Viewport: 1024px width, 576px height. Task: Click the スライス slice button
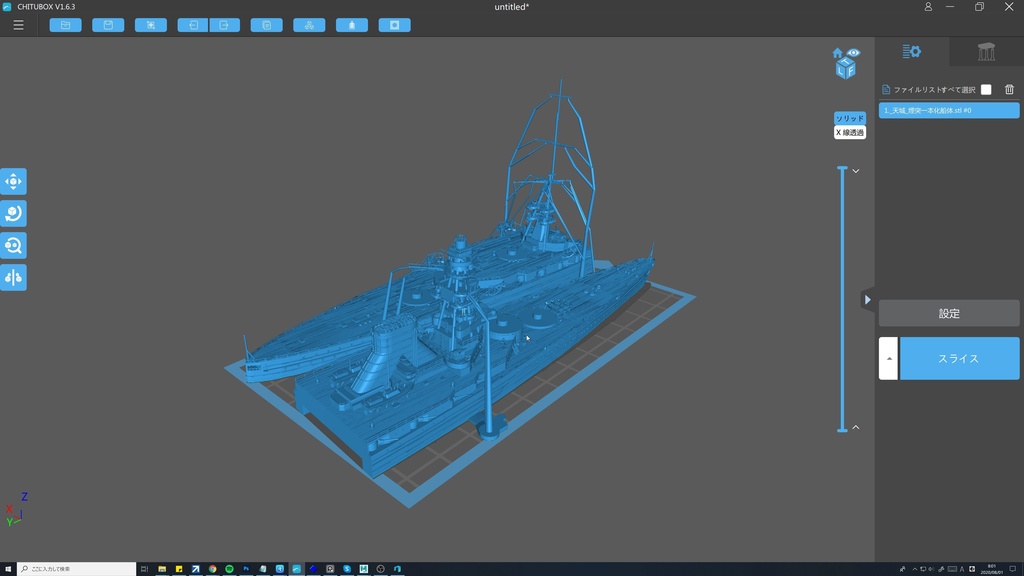(x=959, y=359)
